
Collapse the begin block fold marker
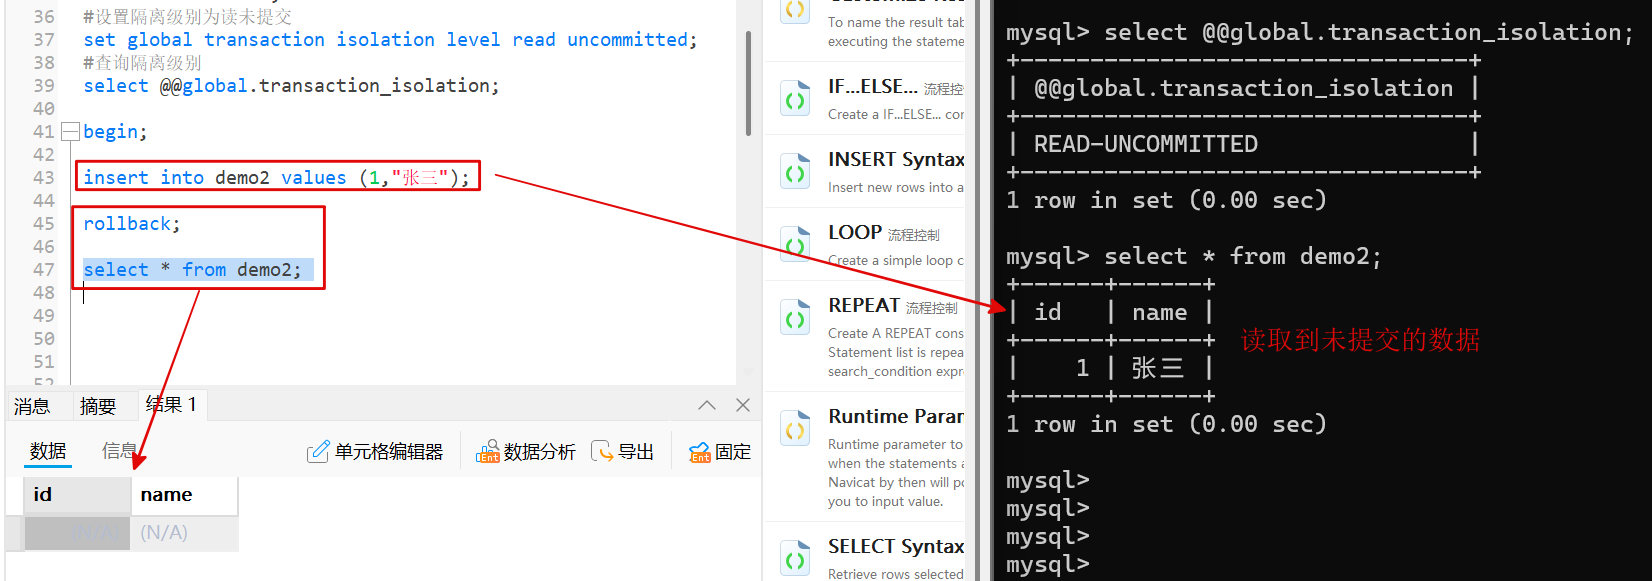[x=70, y=131]
